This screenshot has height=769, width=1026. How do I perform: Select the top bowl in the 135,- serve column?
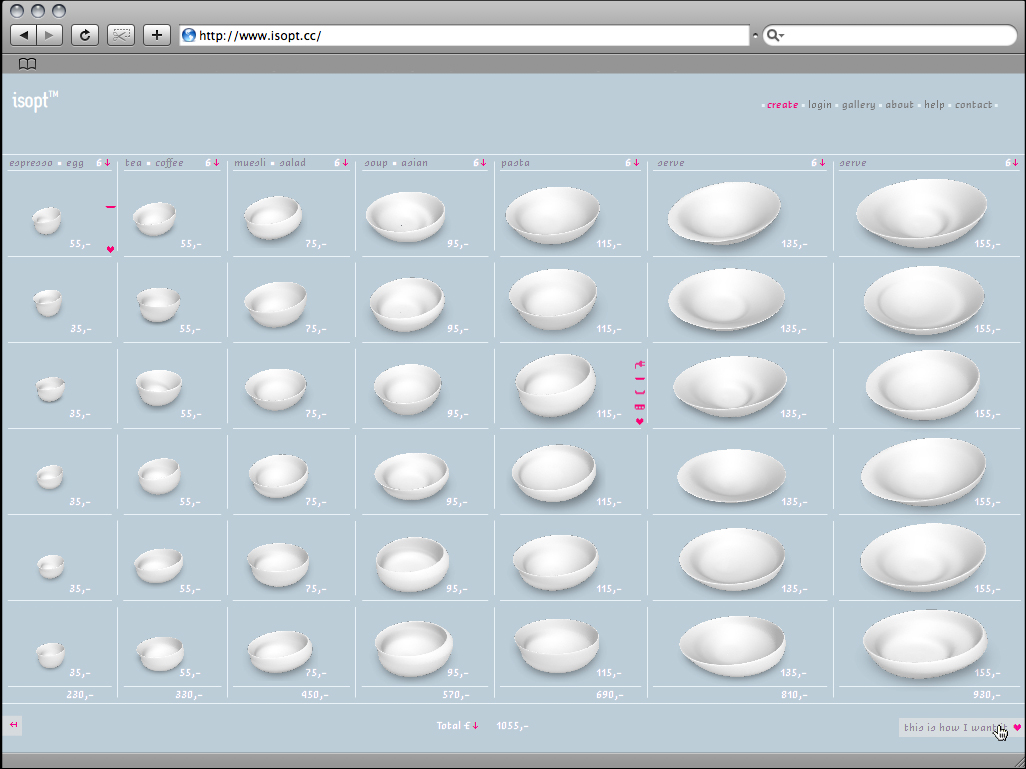click(724, 213)
